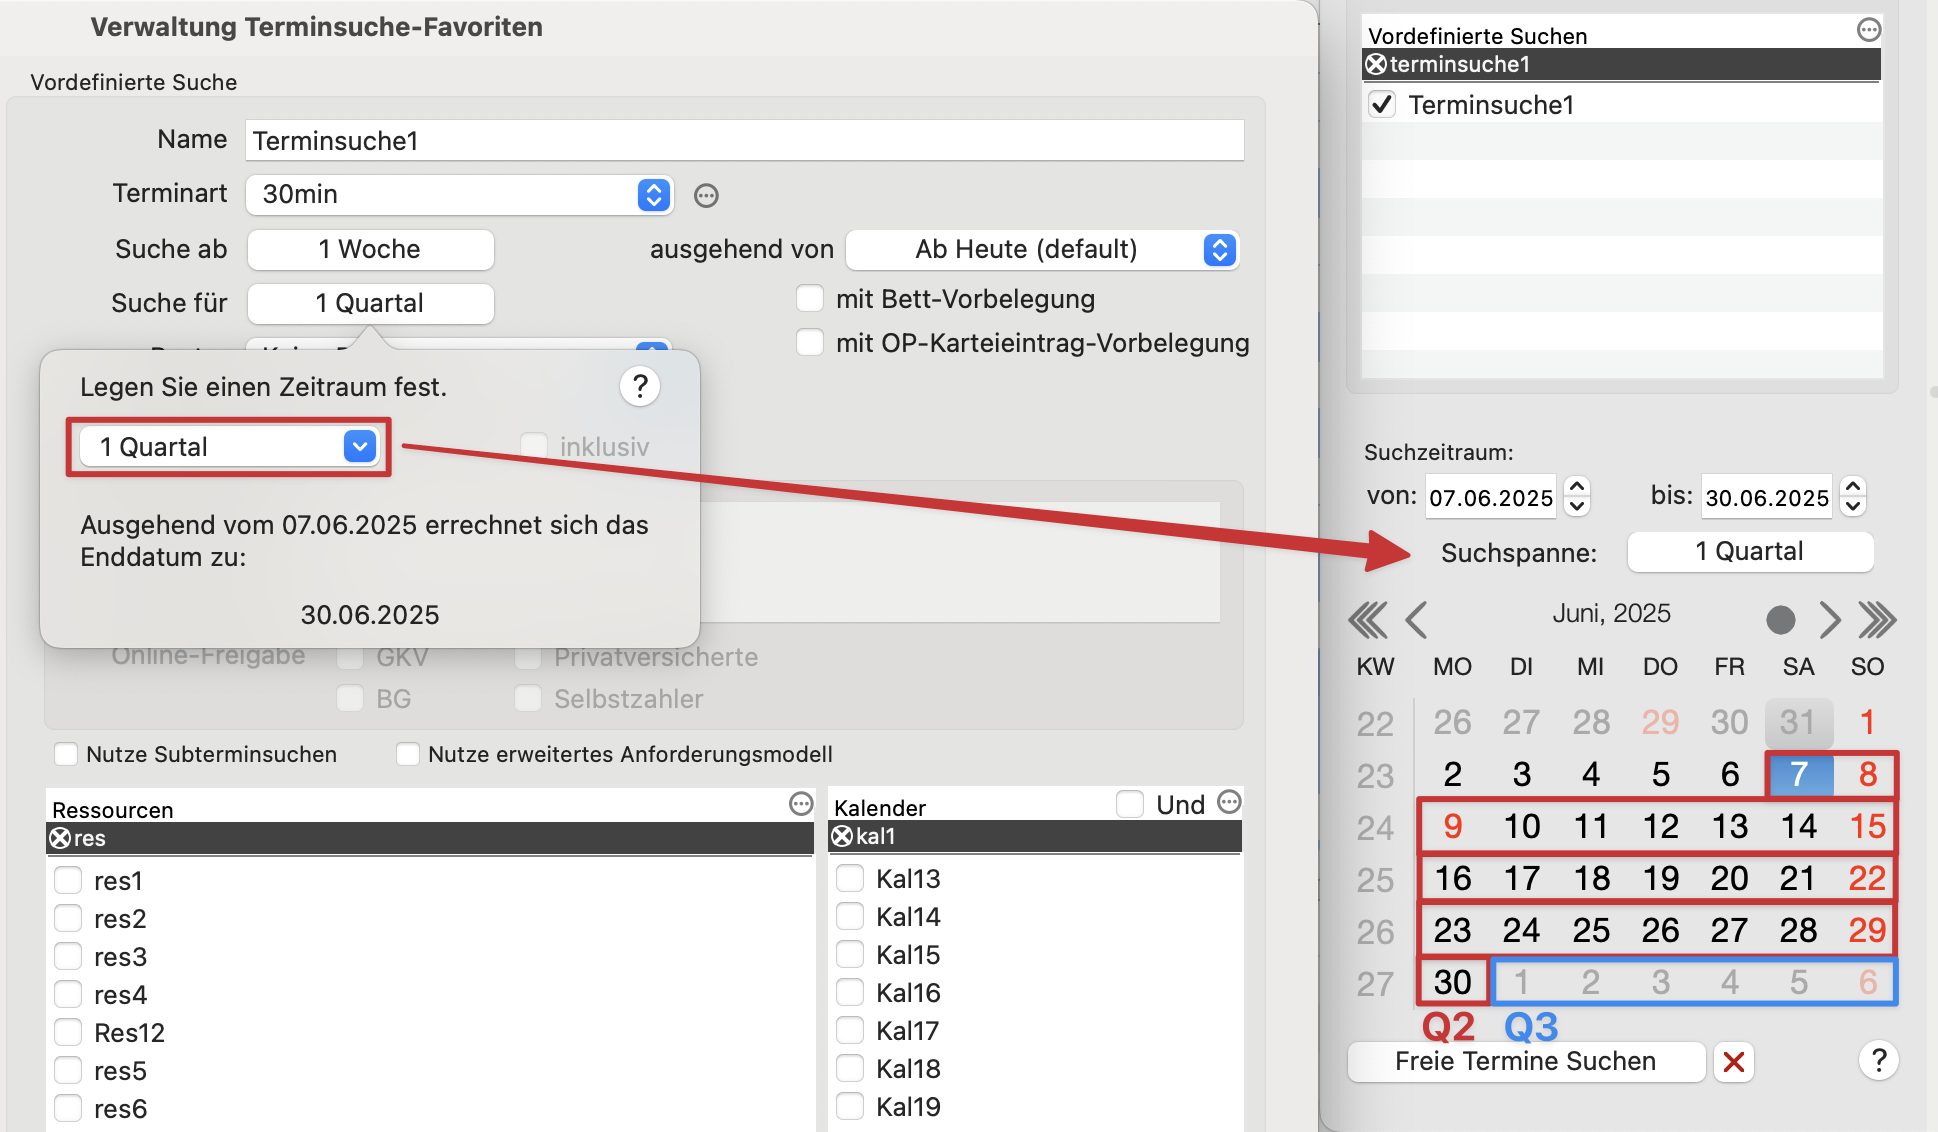Screen dimensions: 1938x1132
Task: Clear the kal1 filter in Kalender
Action: coord(842,836)
